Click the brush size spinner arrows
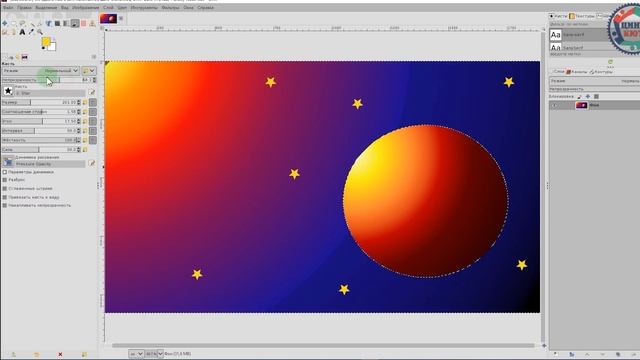The image size is (640, 360). click(79, 102)
